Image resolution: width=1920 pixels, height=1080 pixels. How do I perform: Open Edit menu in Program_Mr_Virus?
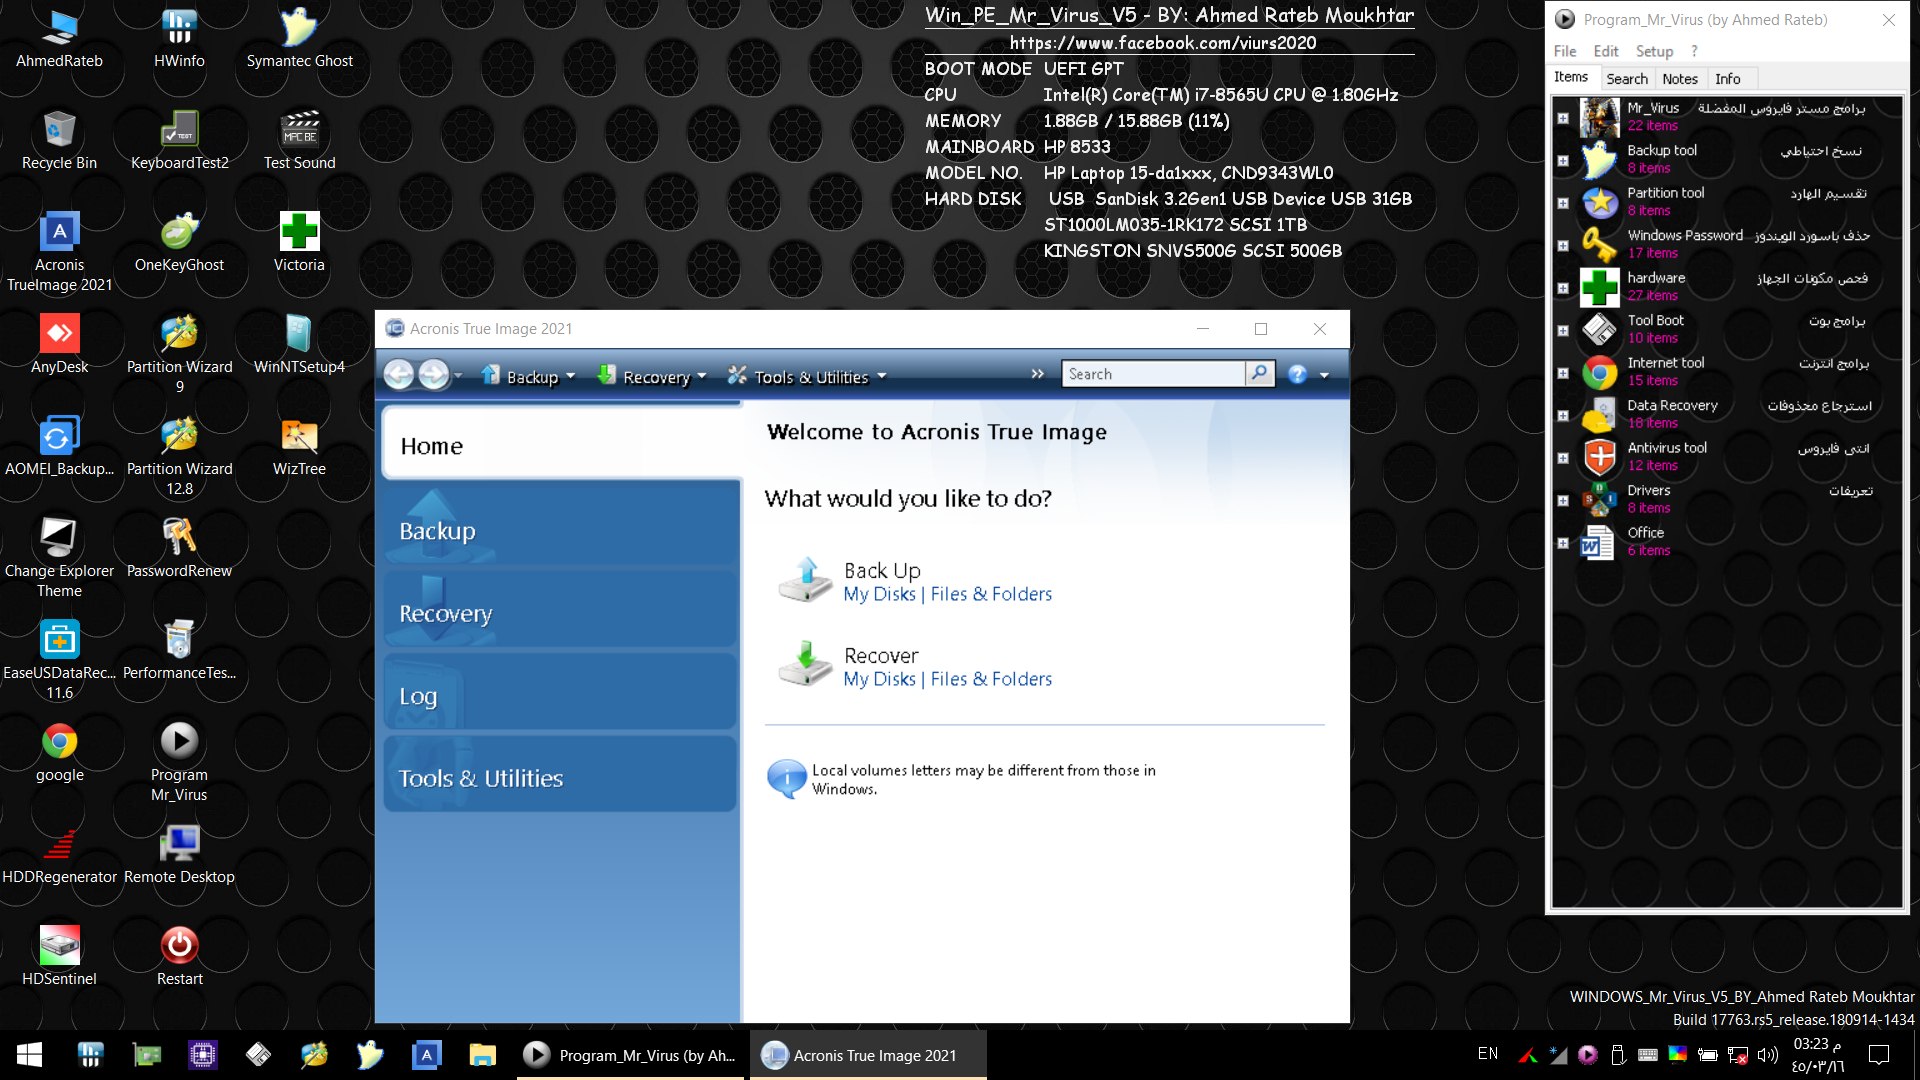tap(1606, 51)
